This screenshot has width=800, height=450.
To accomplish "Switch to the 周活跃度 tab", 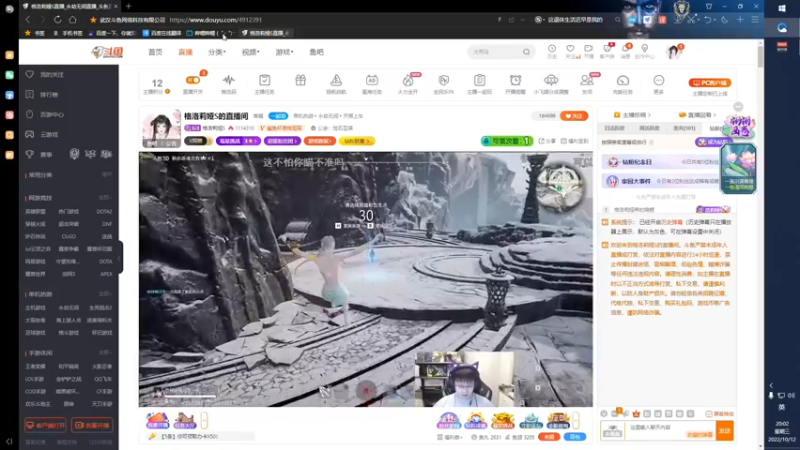I will coord(649,129).
